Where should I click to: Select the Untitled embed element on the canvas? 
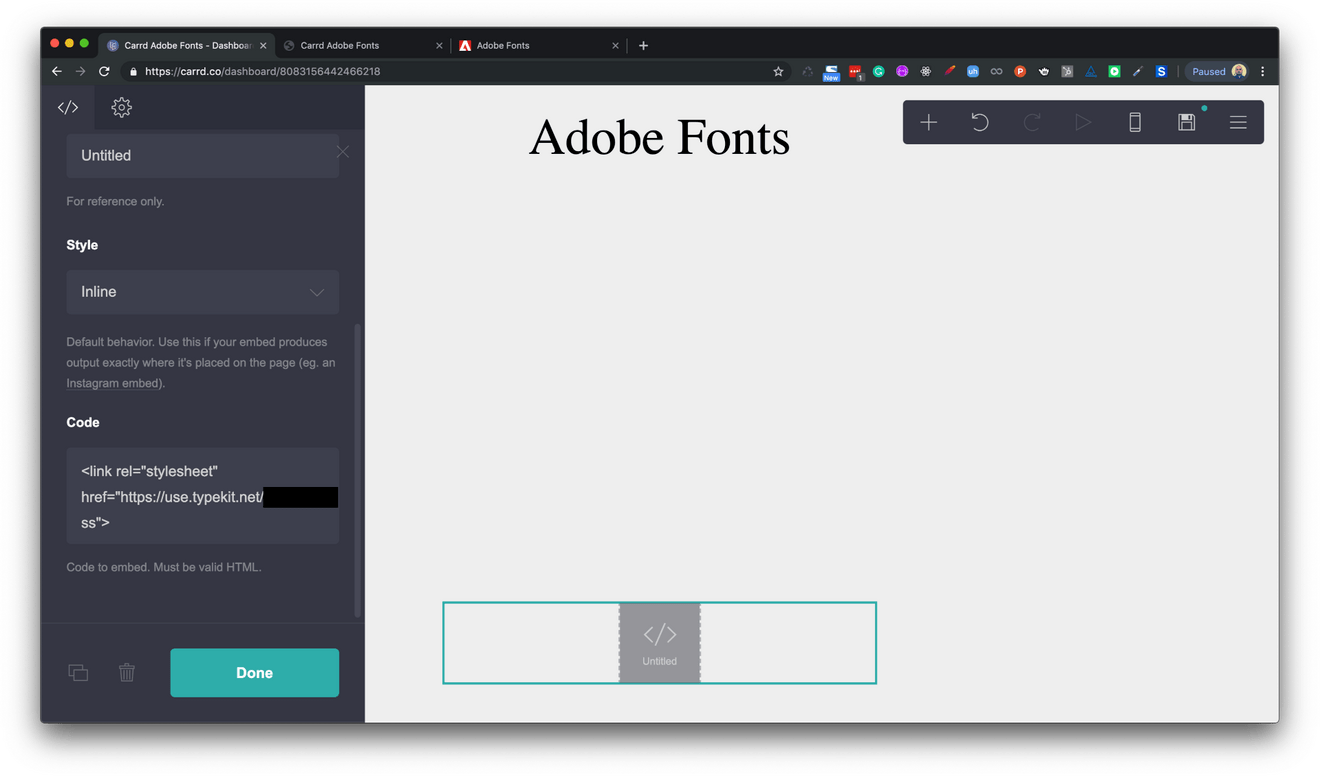point(659,643)
